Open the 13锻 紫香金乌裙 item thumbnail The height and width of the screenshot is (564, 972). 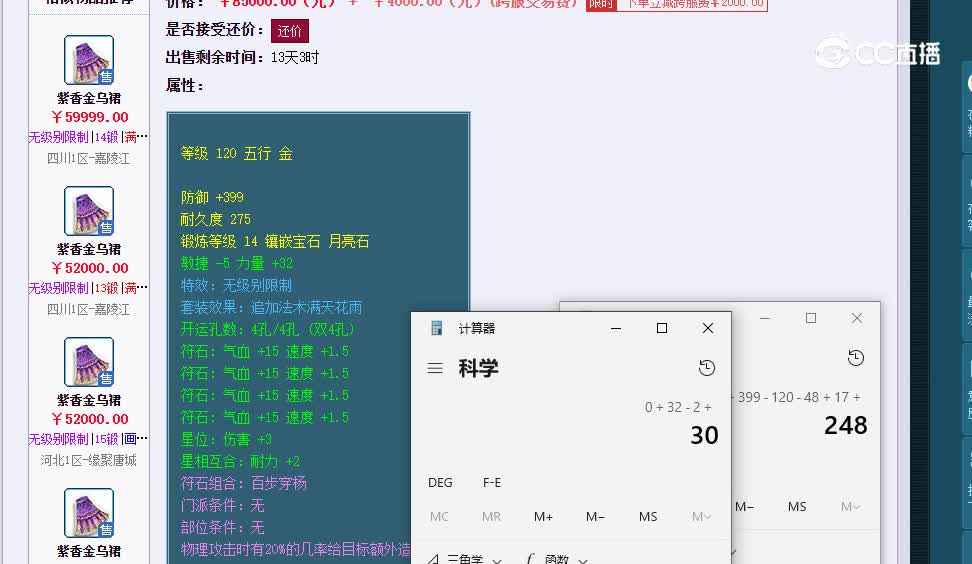pos(89,211)
